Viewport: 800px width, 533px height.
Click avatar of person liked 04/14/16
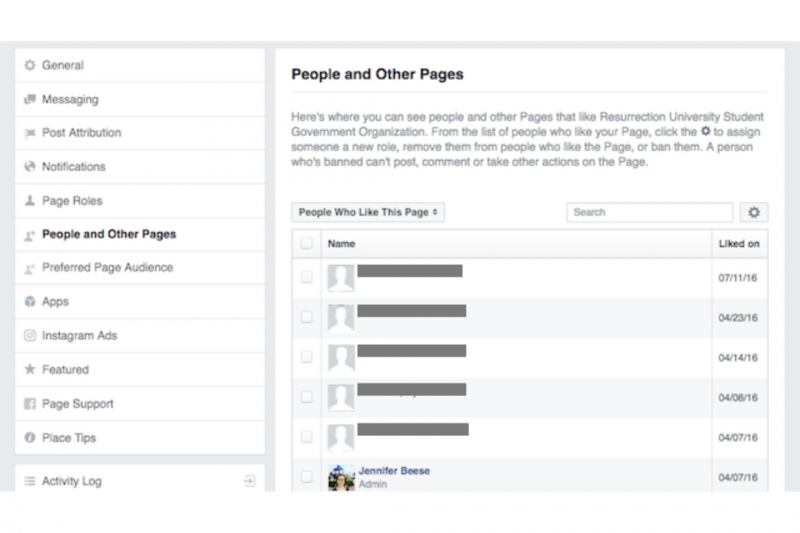[x=341, y=358]
